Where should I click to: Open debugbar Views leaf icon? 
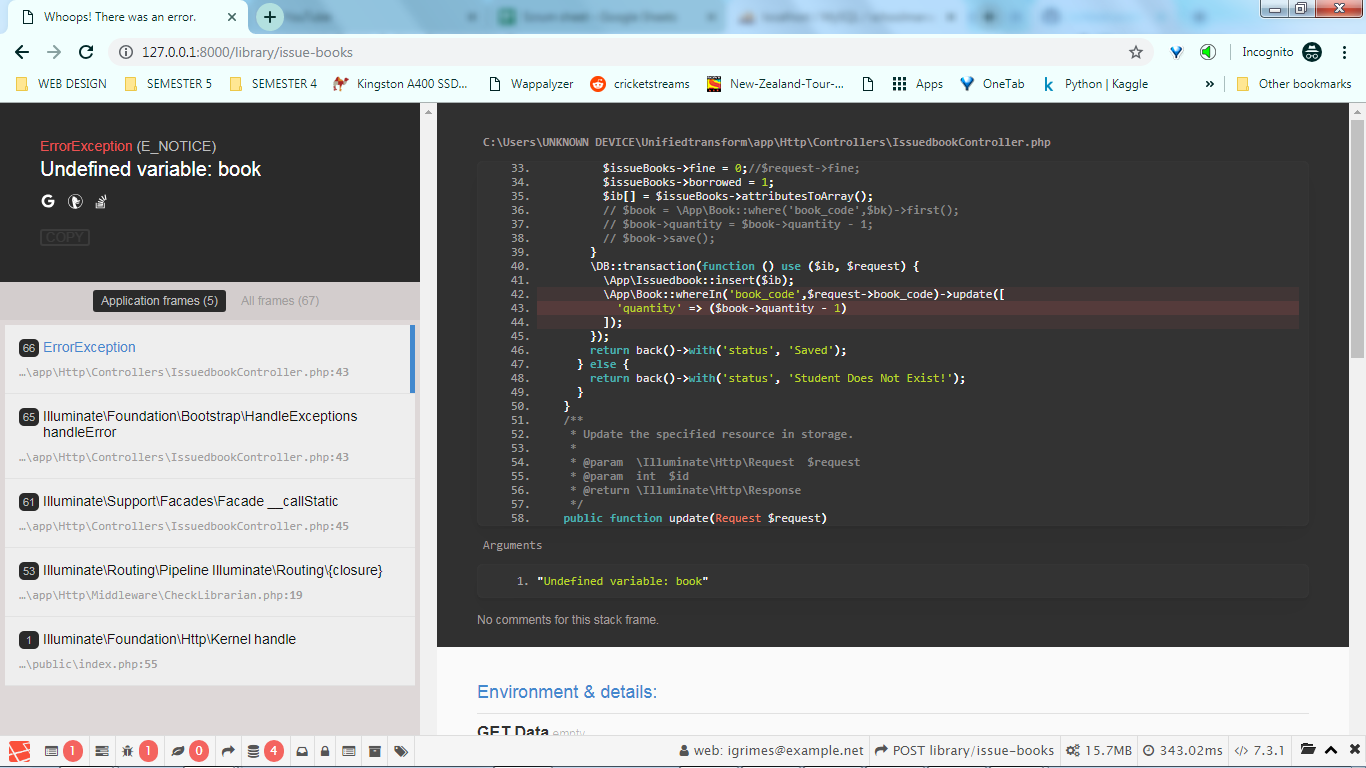click(x=177, y=751)
